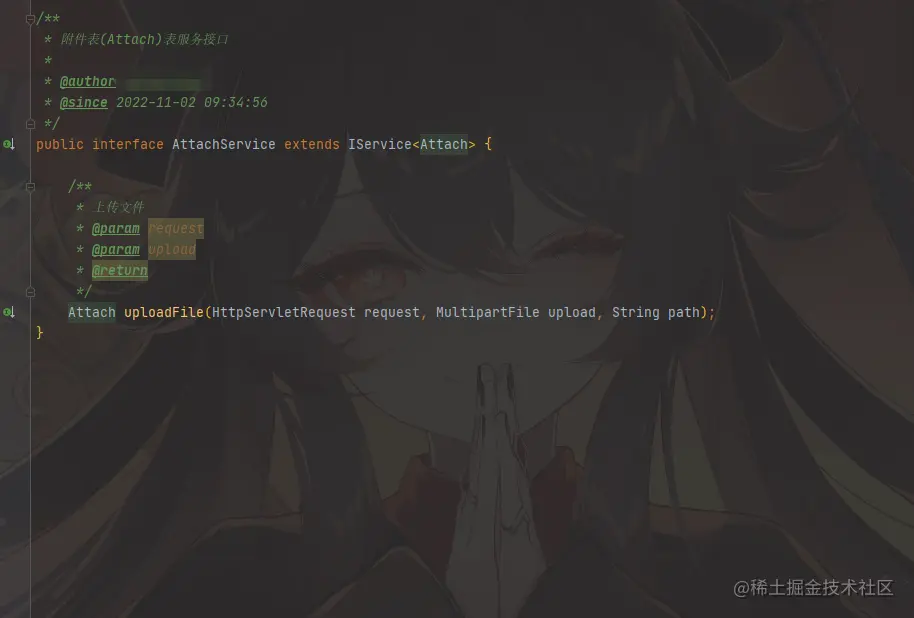This screenshot has height=618, width=914.
Task: Click the HttpServletRequest parameter type
Action: 283,312
